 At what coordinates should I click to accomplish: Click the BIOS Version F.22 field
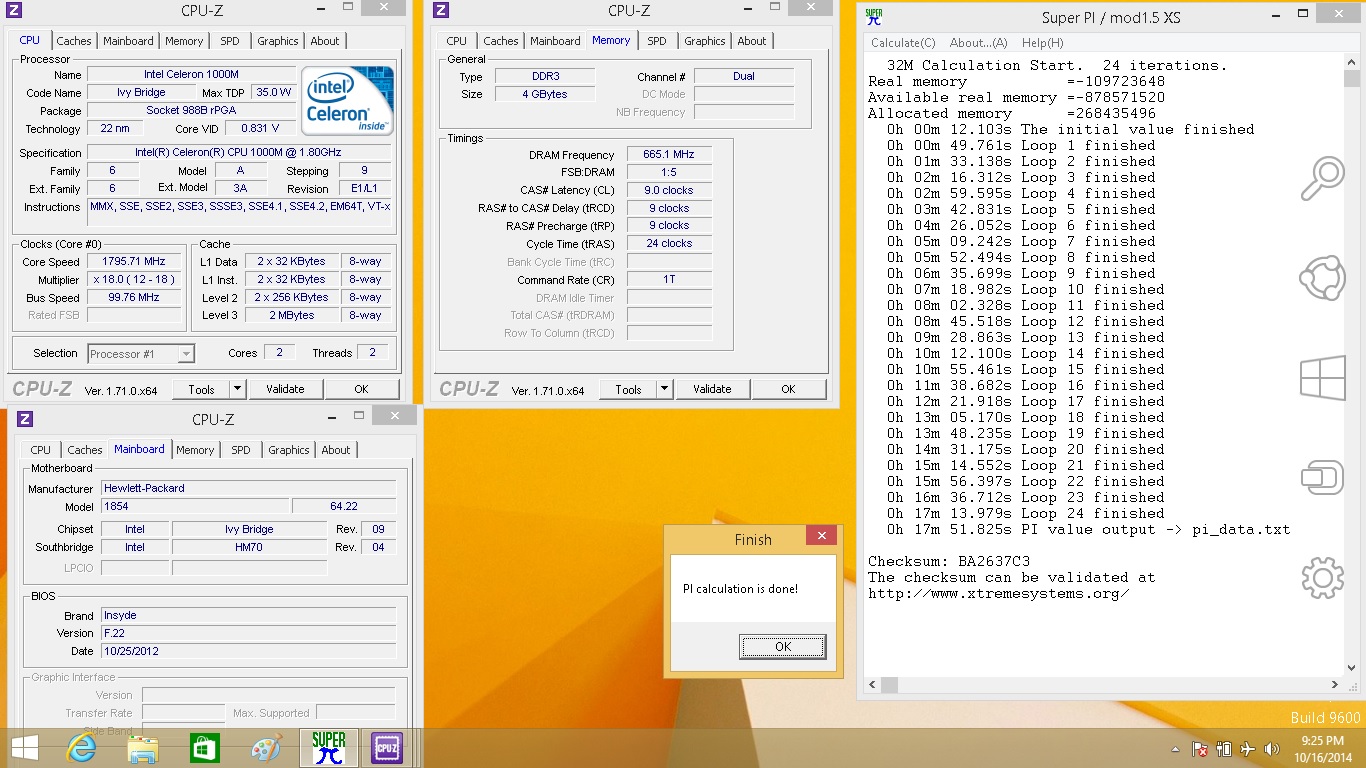[x=248, y=633]
